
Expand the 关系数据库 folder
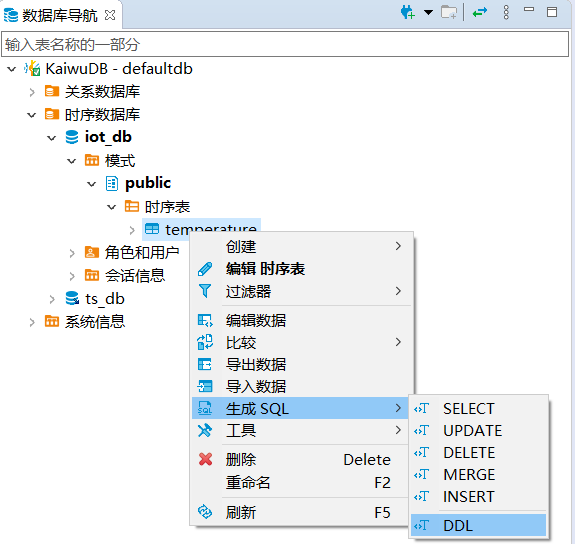pyautogui.click(x=32, y=92)
